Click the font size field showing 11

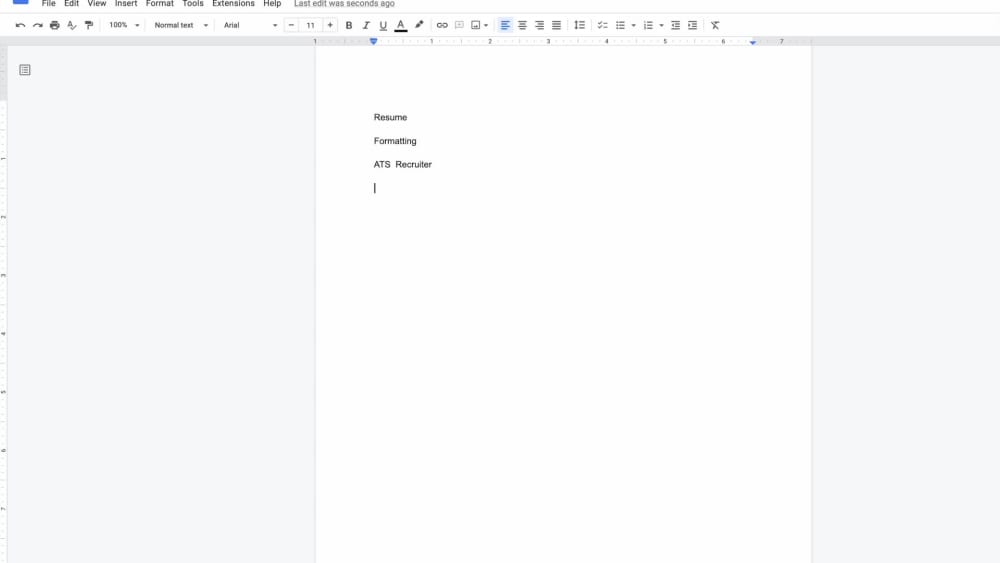(311, 26)
